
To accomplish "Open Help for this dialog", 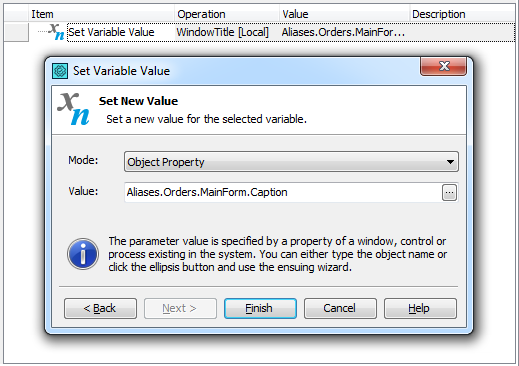I will [x=420, y=308].
